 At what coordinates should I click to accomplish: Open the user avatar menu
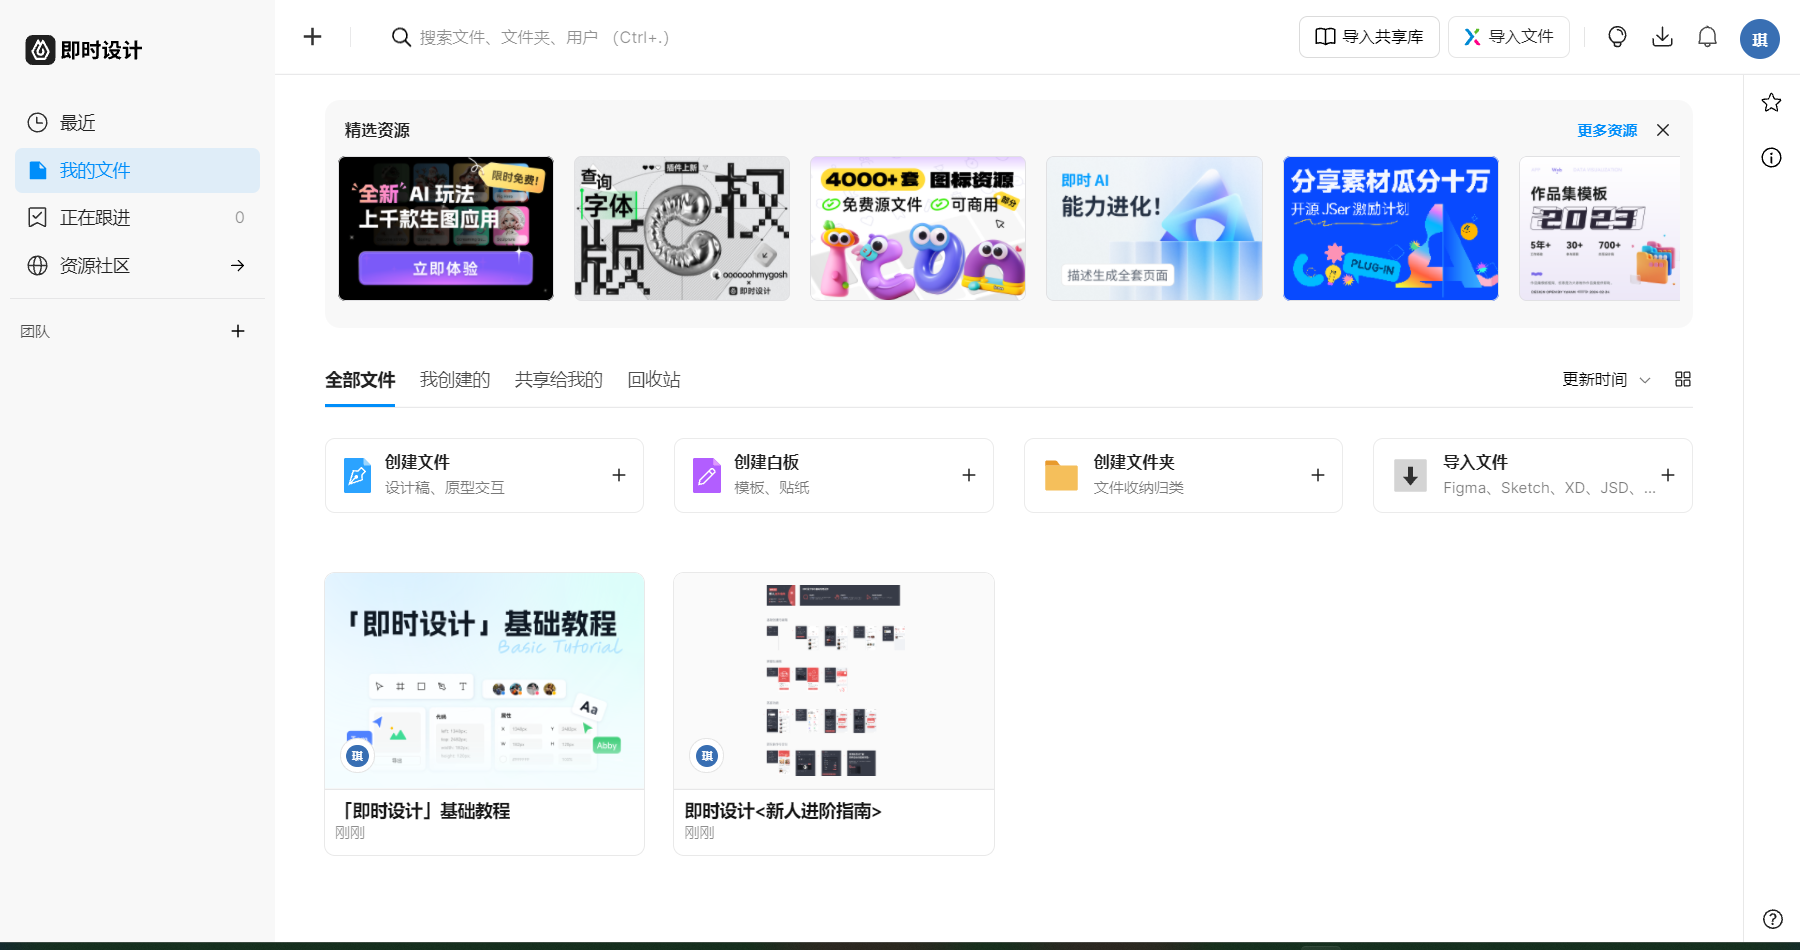pos(1759,39)
